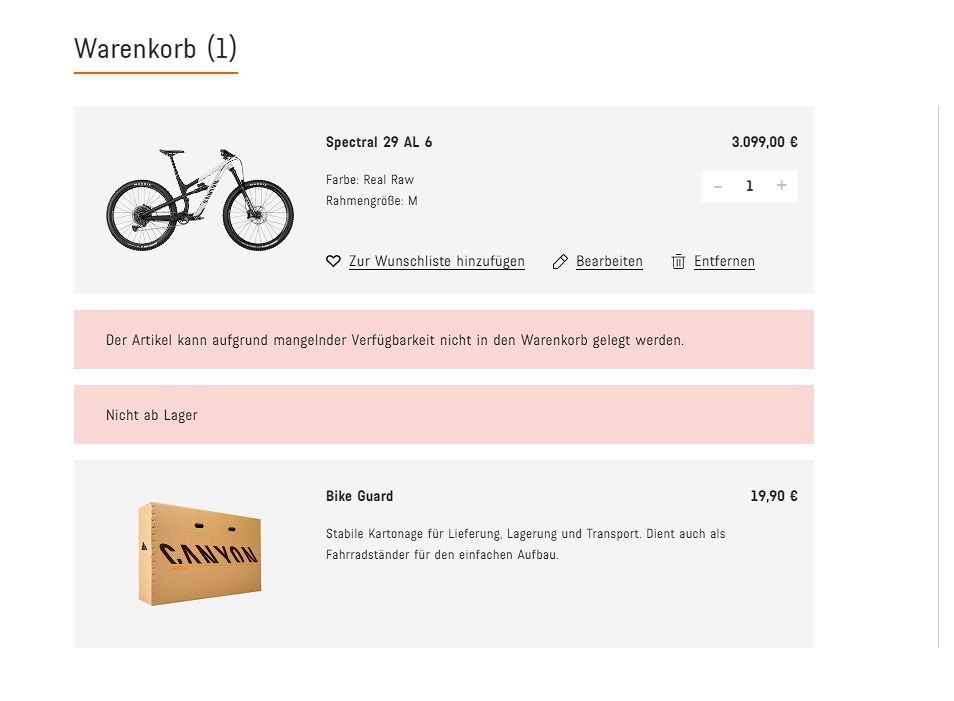Click the 19,90 € Bike Guard price
This screenshot has height=701, width=954.
773,496
